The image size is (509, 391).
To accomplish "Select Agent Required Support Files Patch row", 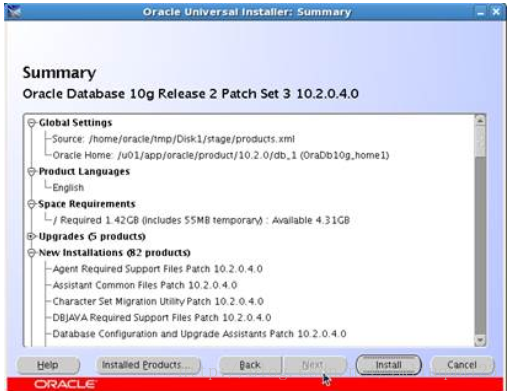I will tap(158, 269).
